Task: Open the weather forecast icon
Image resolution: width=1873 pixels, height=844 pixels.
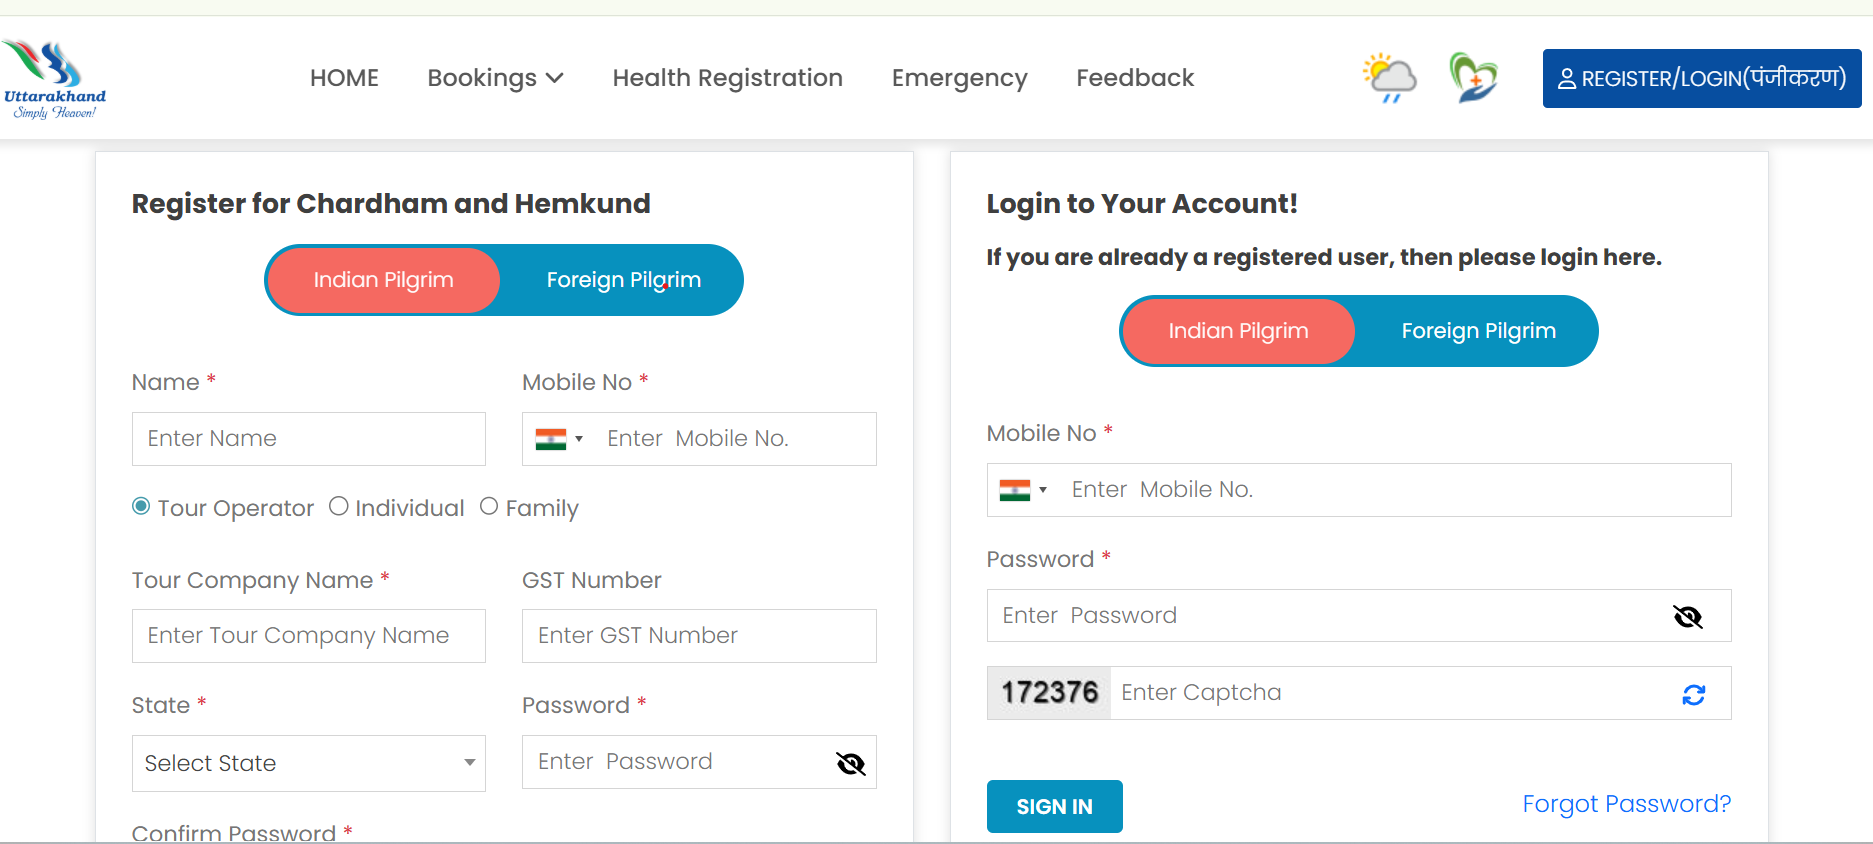Action: [1390, 78]
